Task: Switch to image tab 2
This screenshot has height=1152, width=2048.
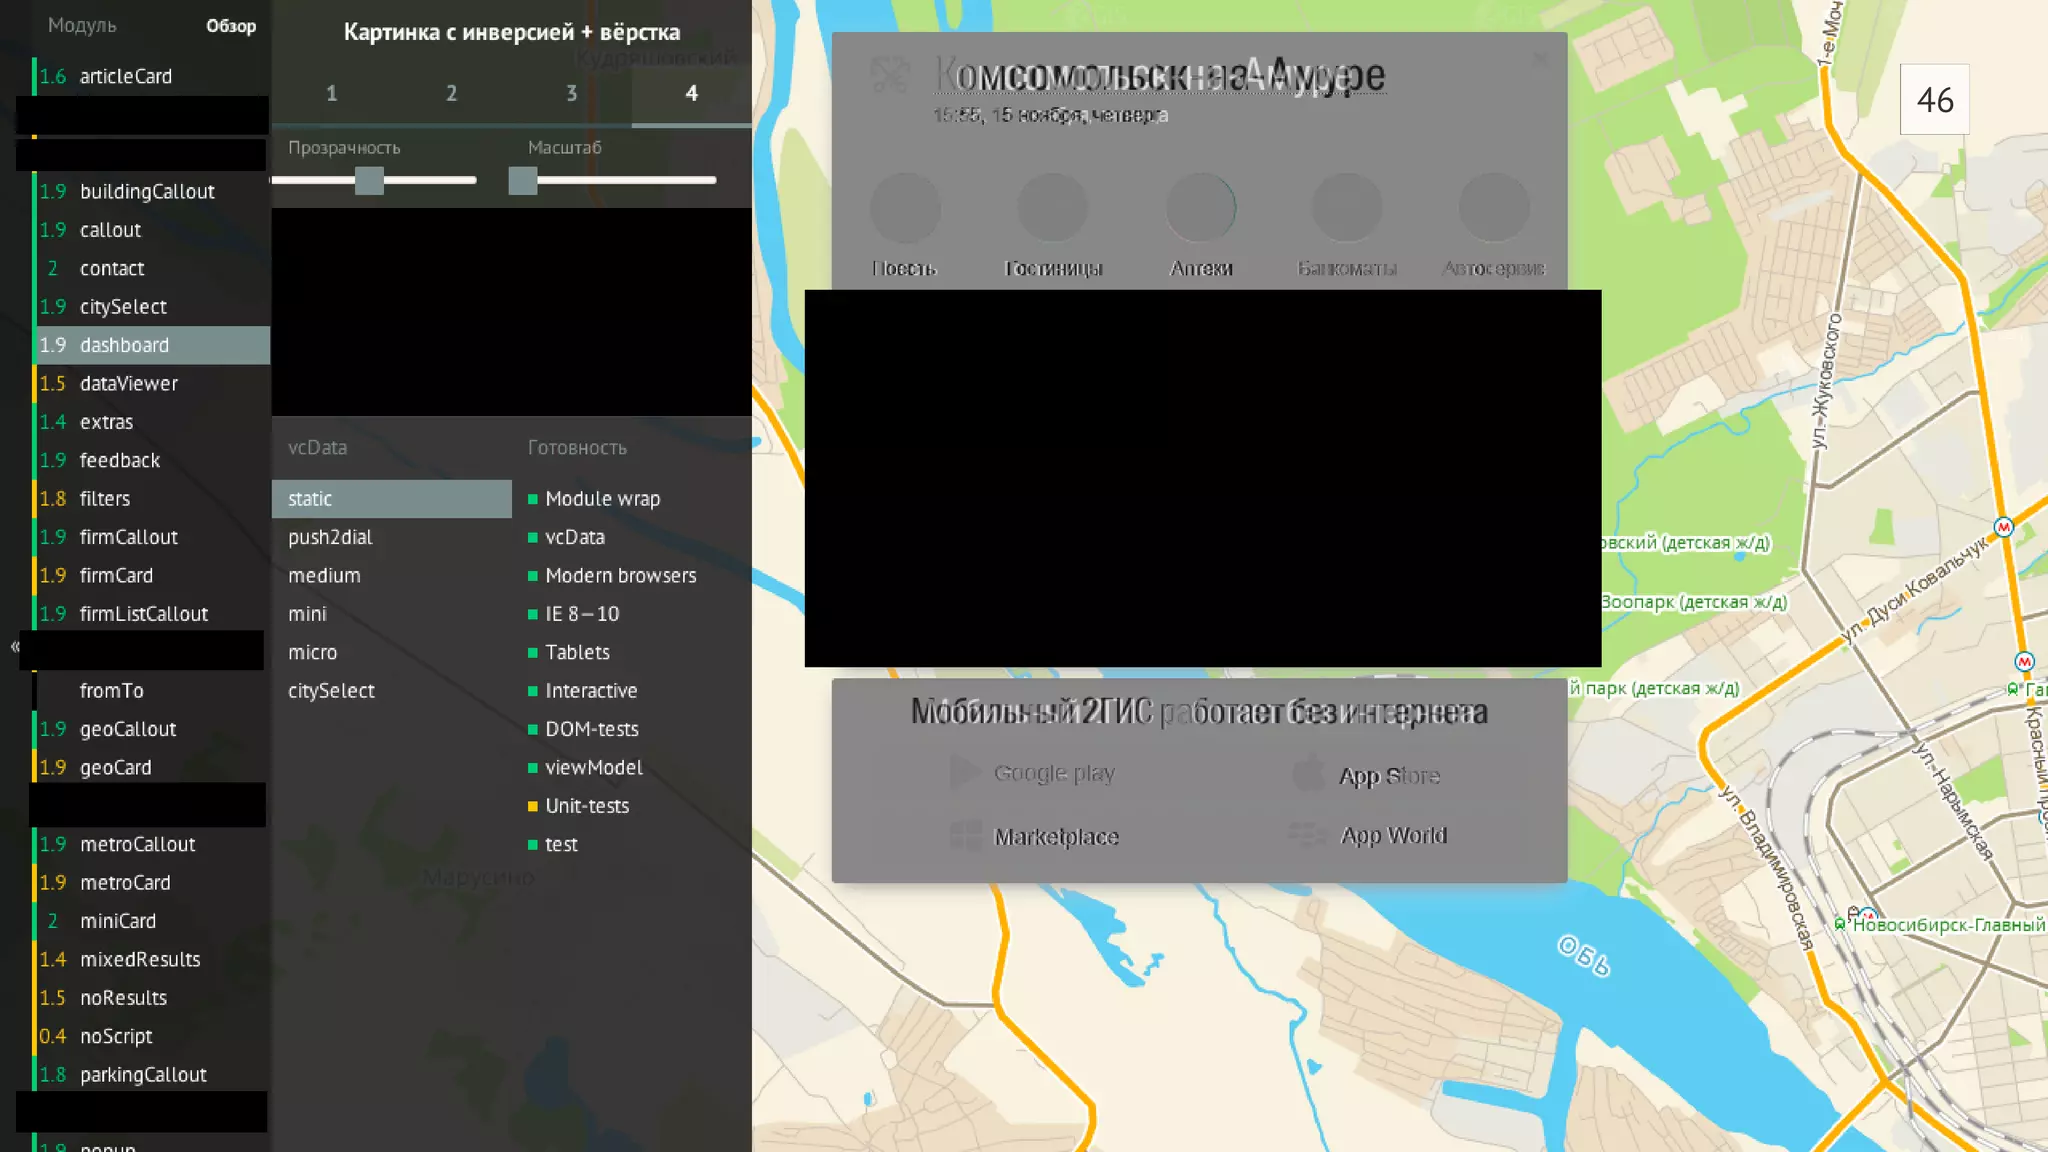Action: coord(451,93)
